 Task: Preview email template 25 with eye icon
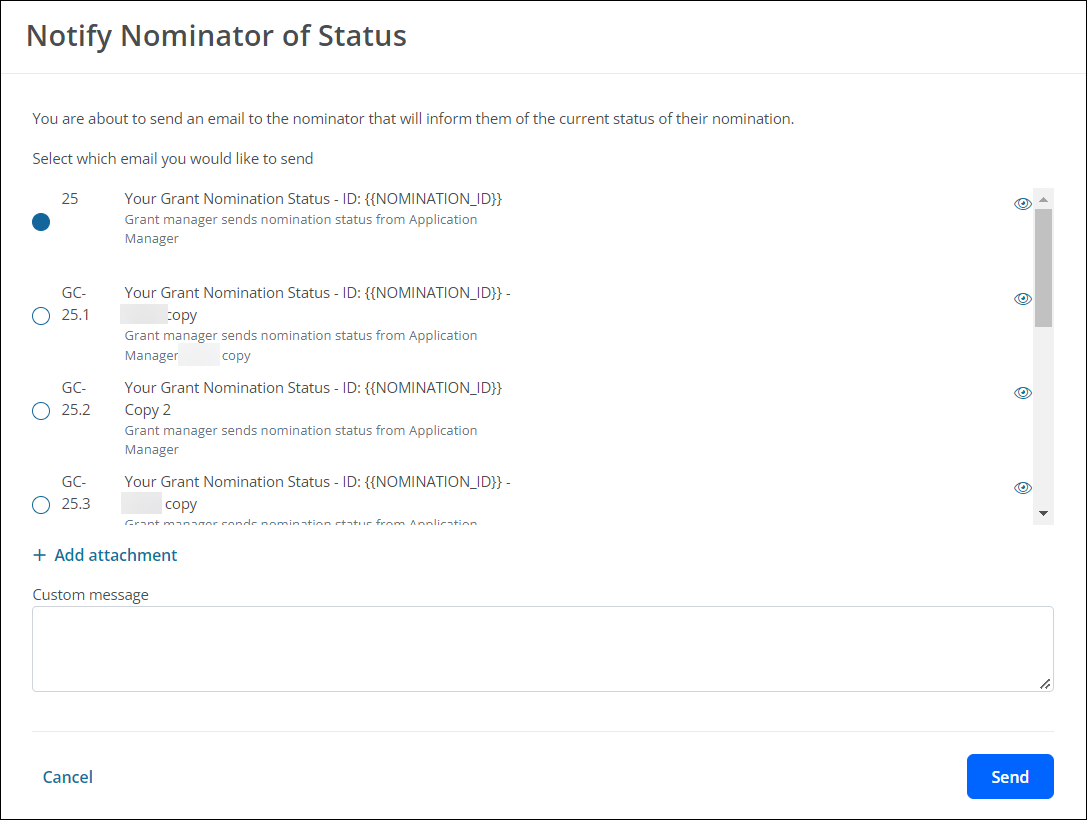point(1023,204)
